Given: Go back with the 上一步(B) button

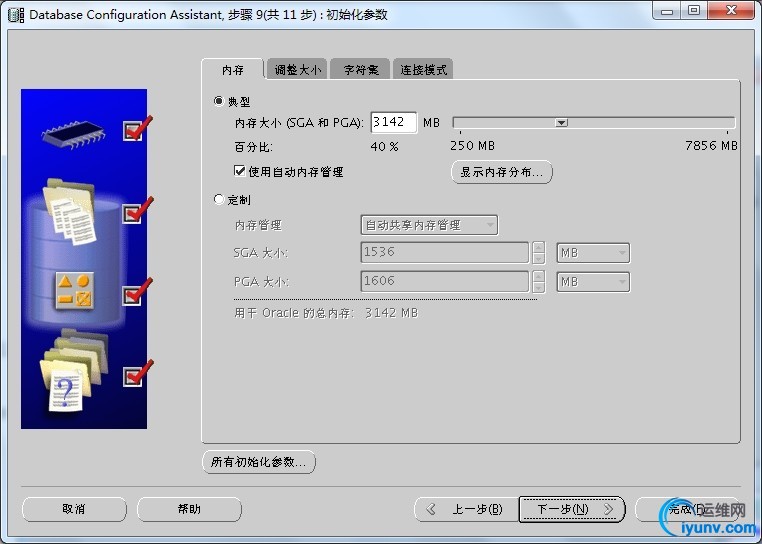Looking at the screenshot, I should (467, 509).
